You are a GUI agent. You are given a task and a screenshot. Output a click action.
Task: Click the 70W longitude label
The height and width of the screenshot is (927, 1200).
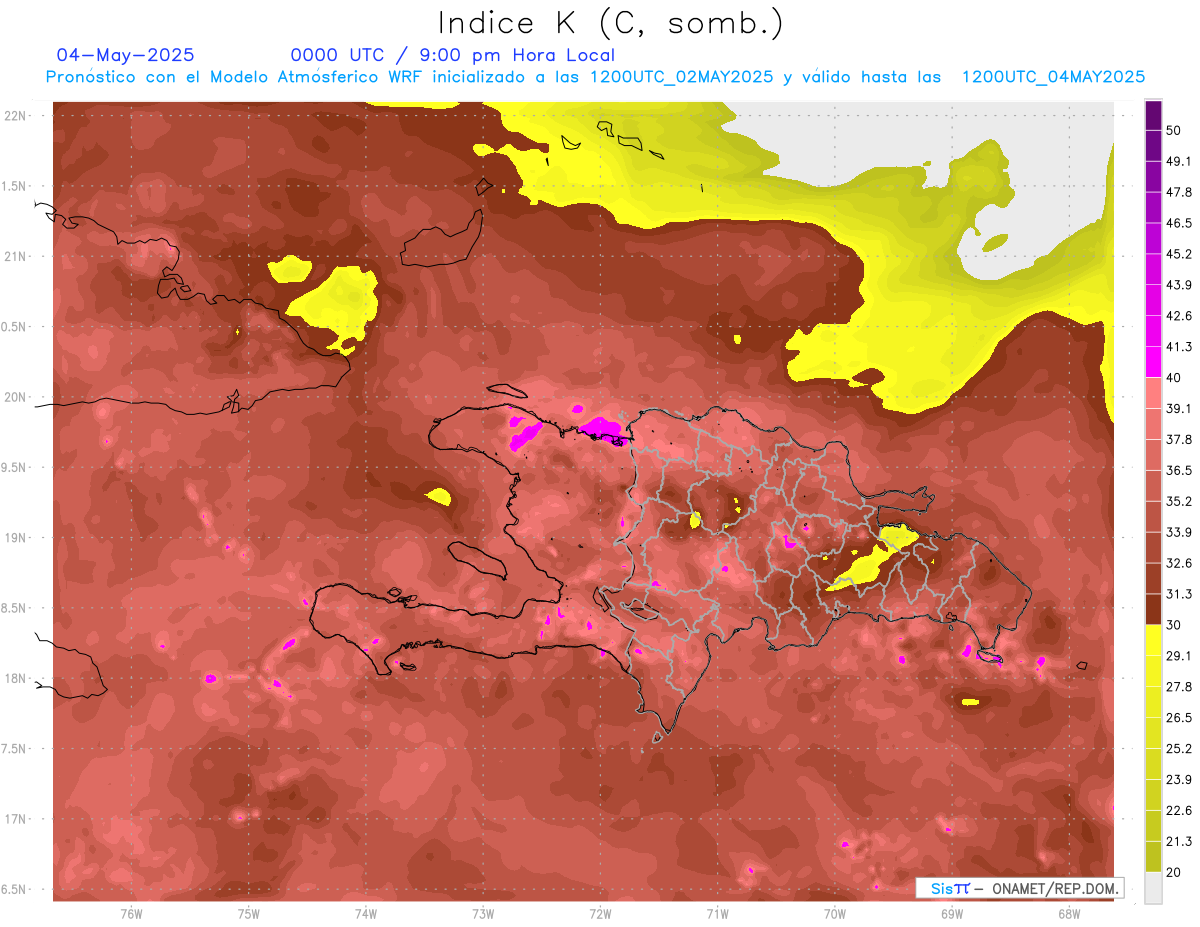pos(835,913)
